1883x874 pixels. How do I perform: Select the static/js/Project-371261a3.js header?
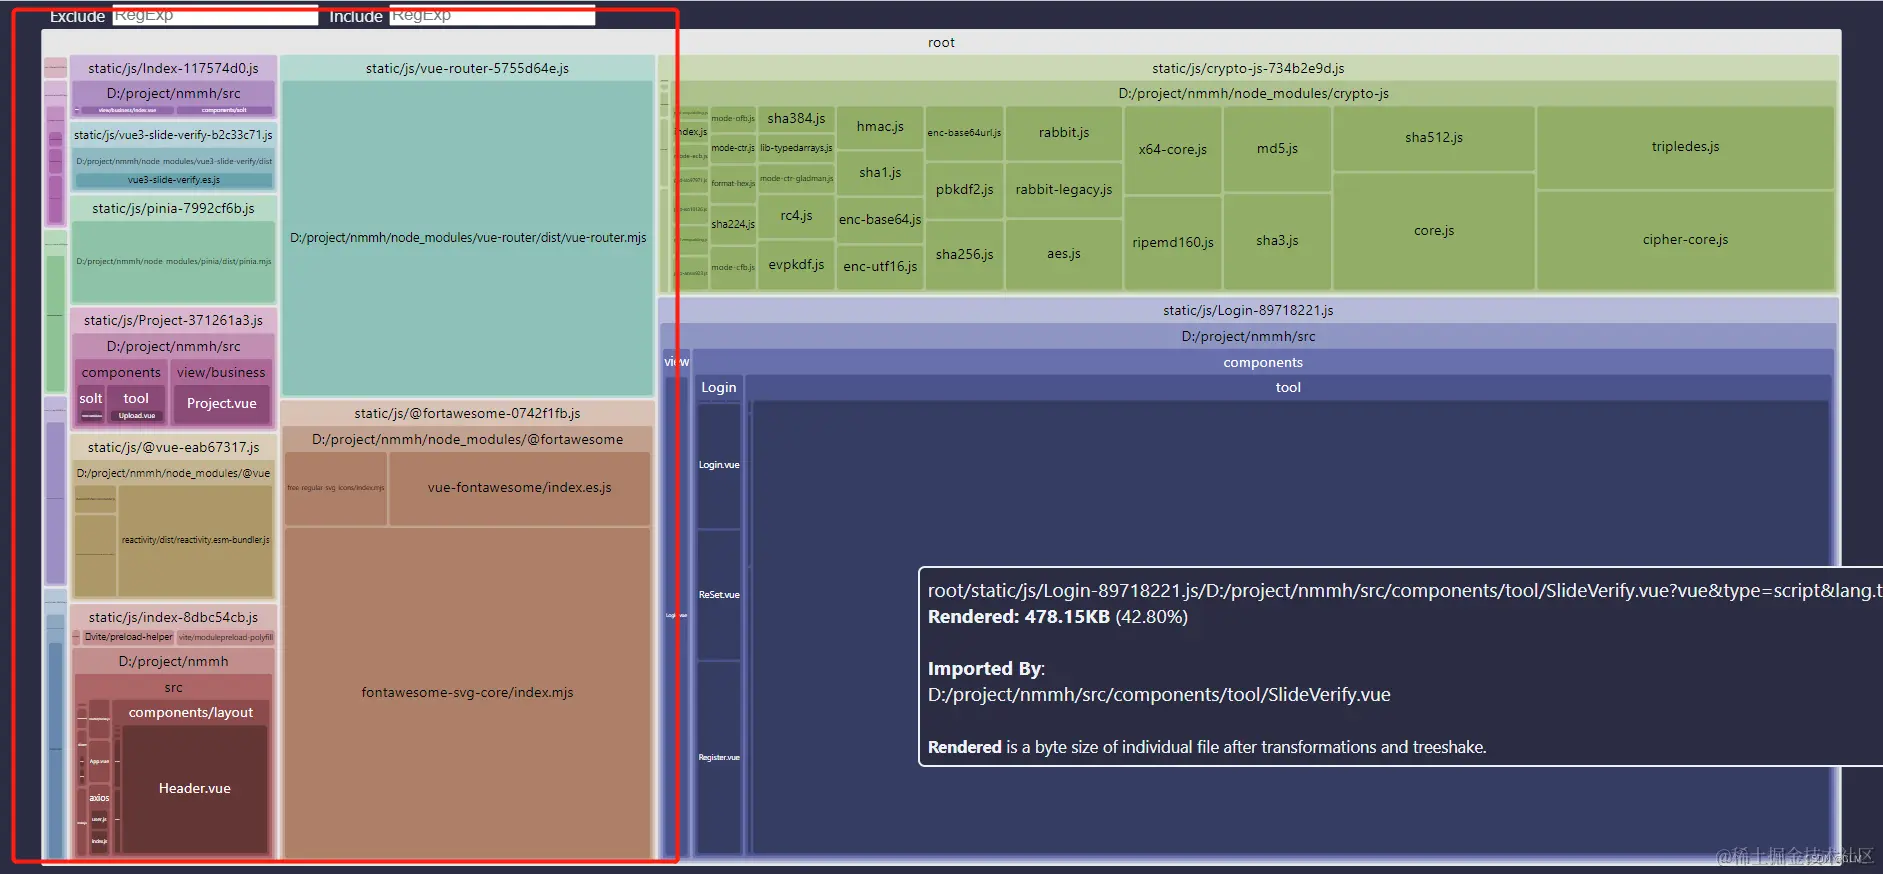click(173, 320)
